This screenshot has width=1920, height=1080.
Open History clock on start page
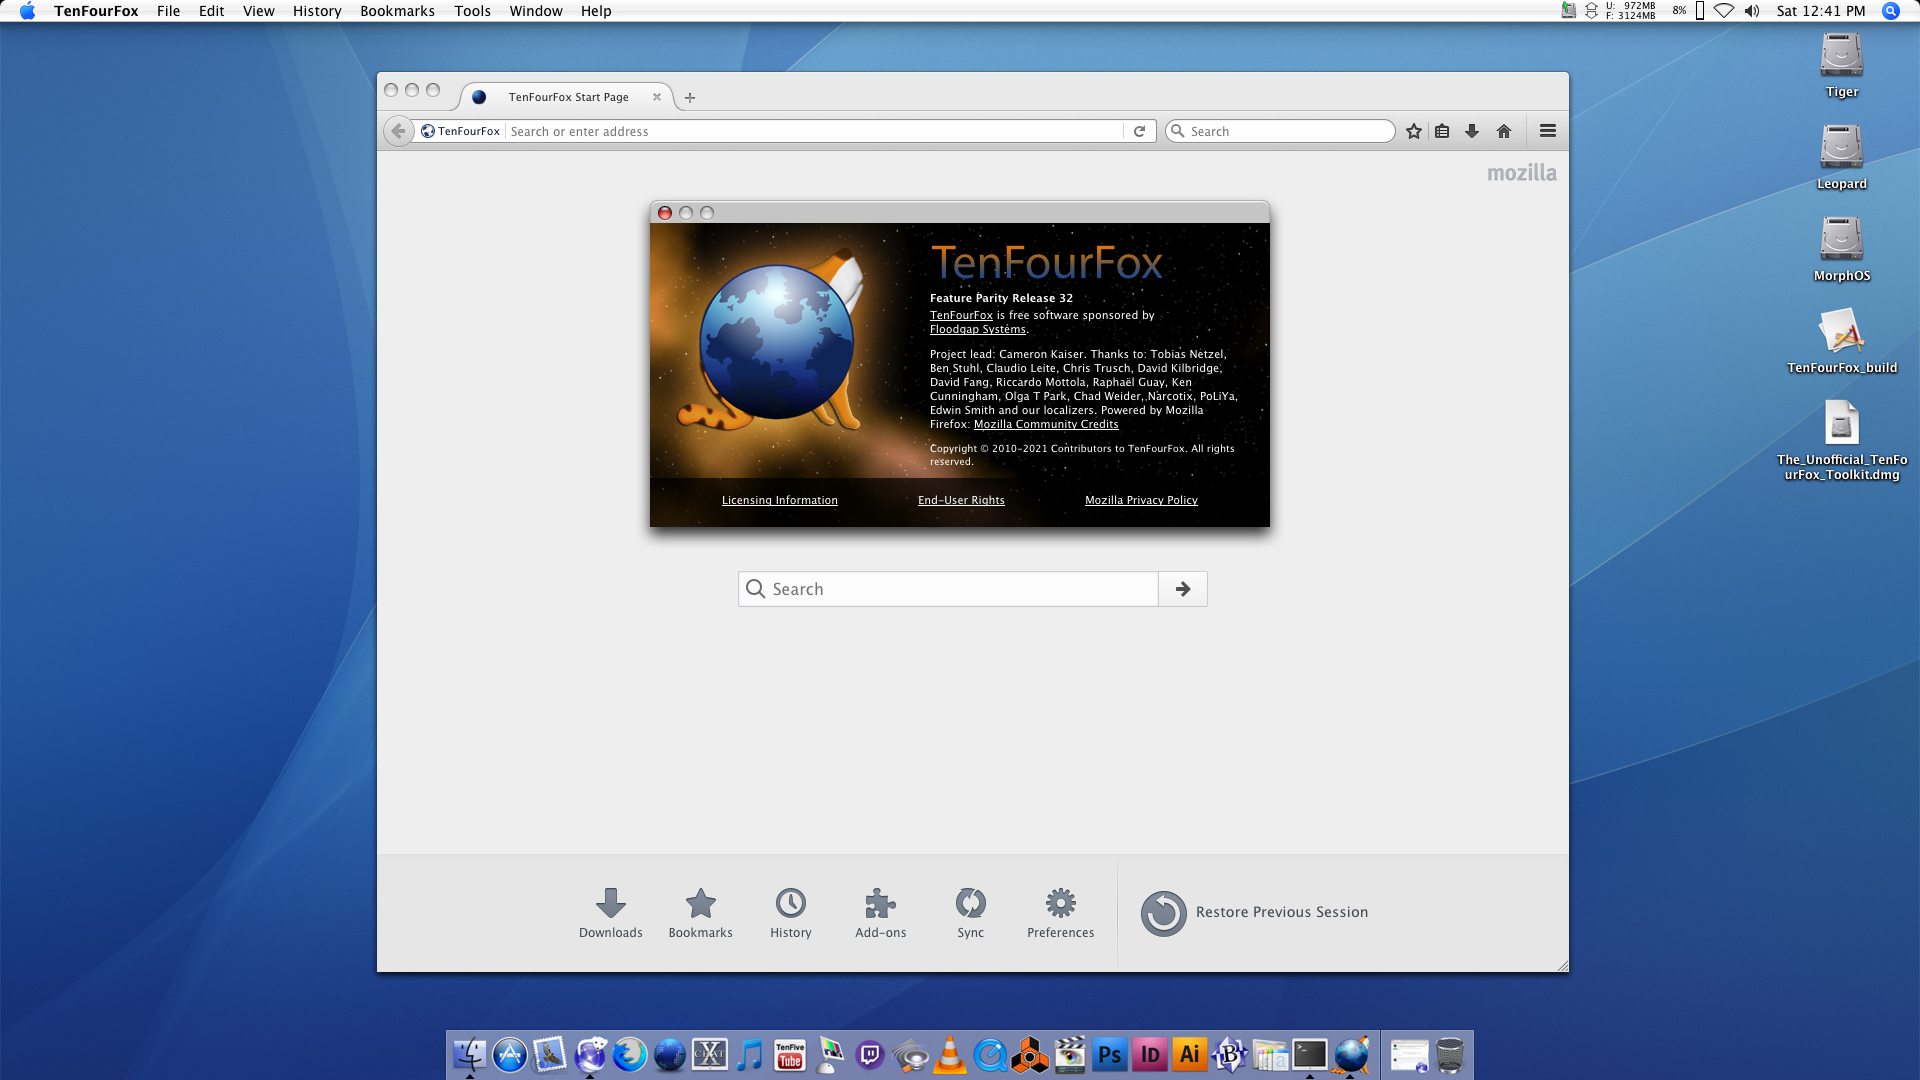790,912
